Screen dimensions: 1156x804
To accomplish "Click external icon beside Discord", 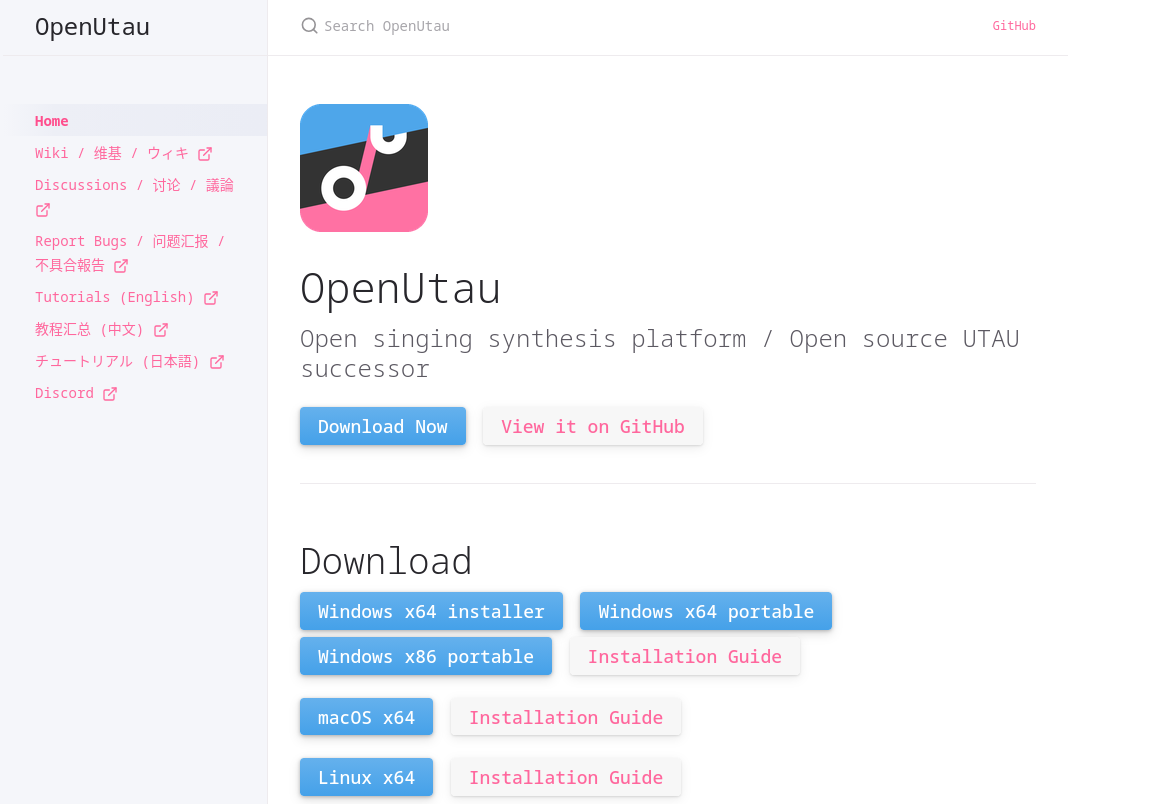I will pyautogui.click(x=110, y=394).
